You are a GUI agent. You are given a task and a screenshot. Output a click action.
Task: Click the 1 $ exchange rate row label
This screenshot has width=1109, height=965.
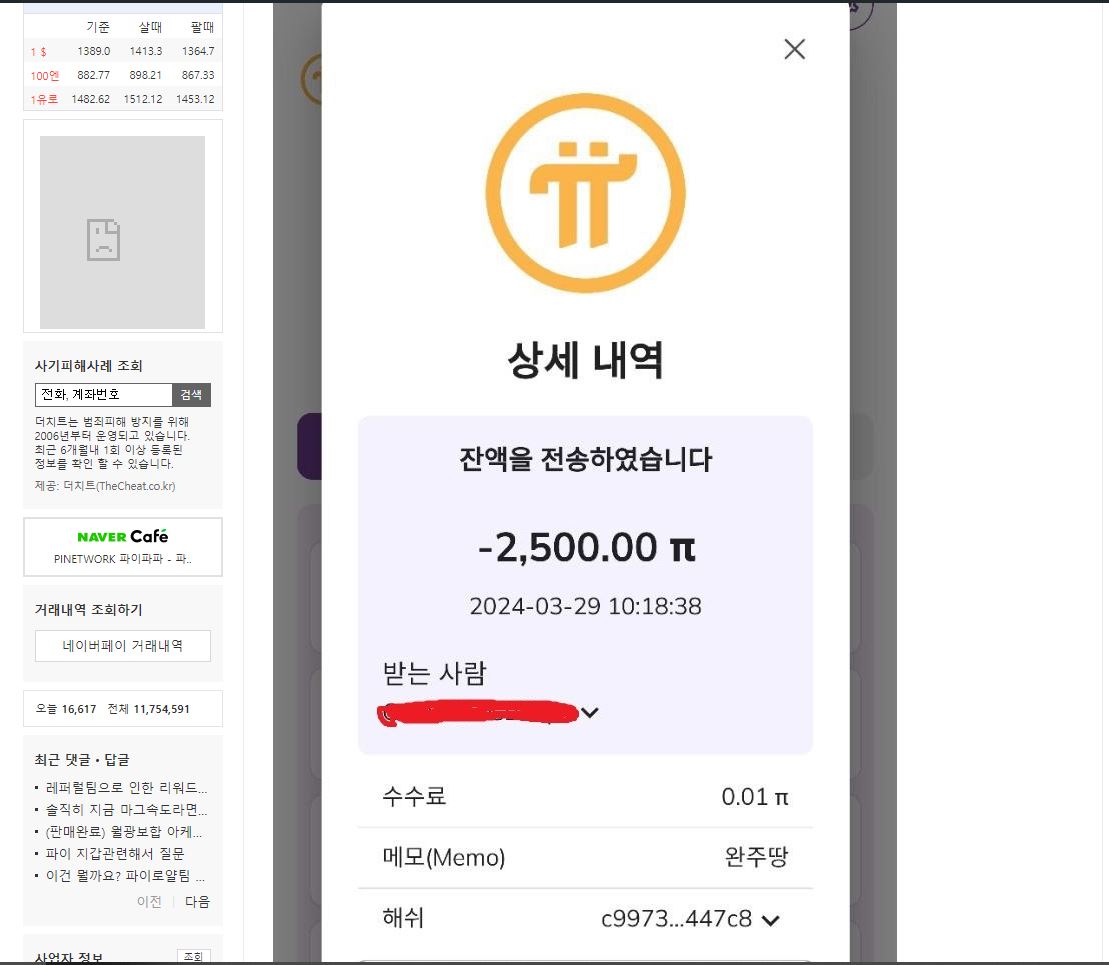pyautogui.click(x=39, y=52)
